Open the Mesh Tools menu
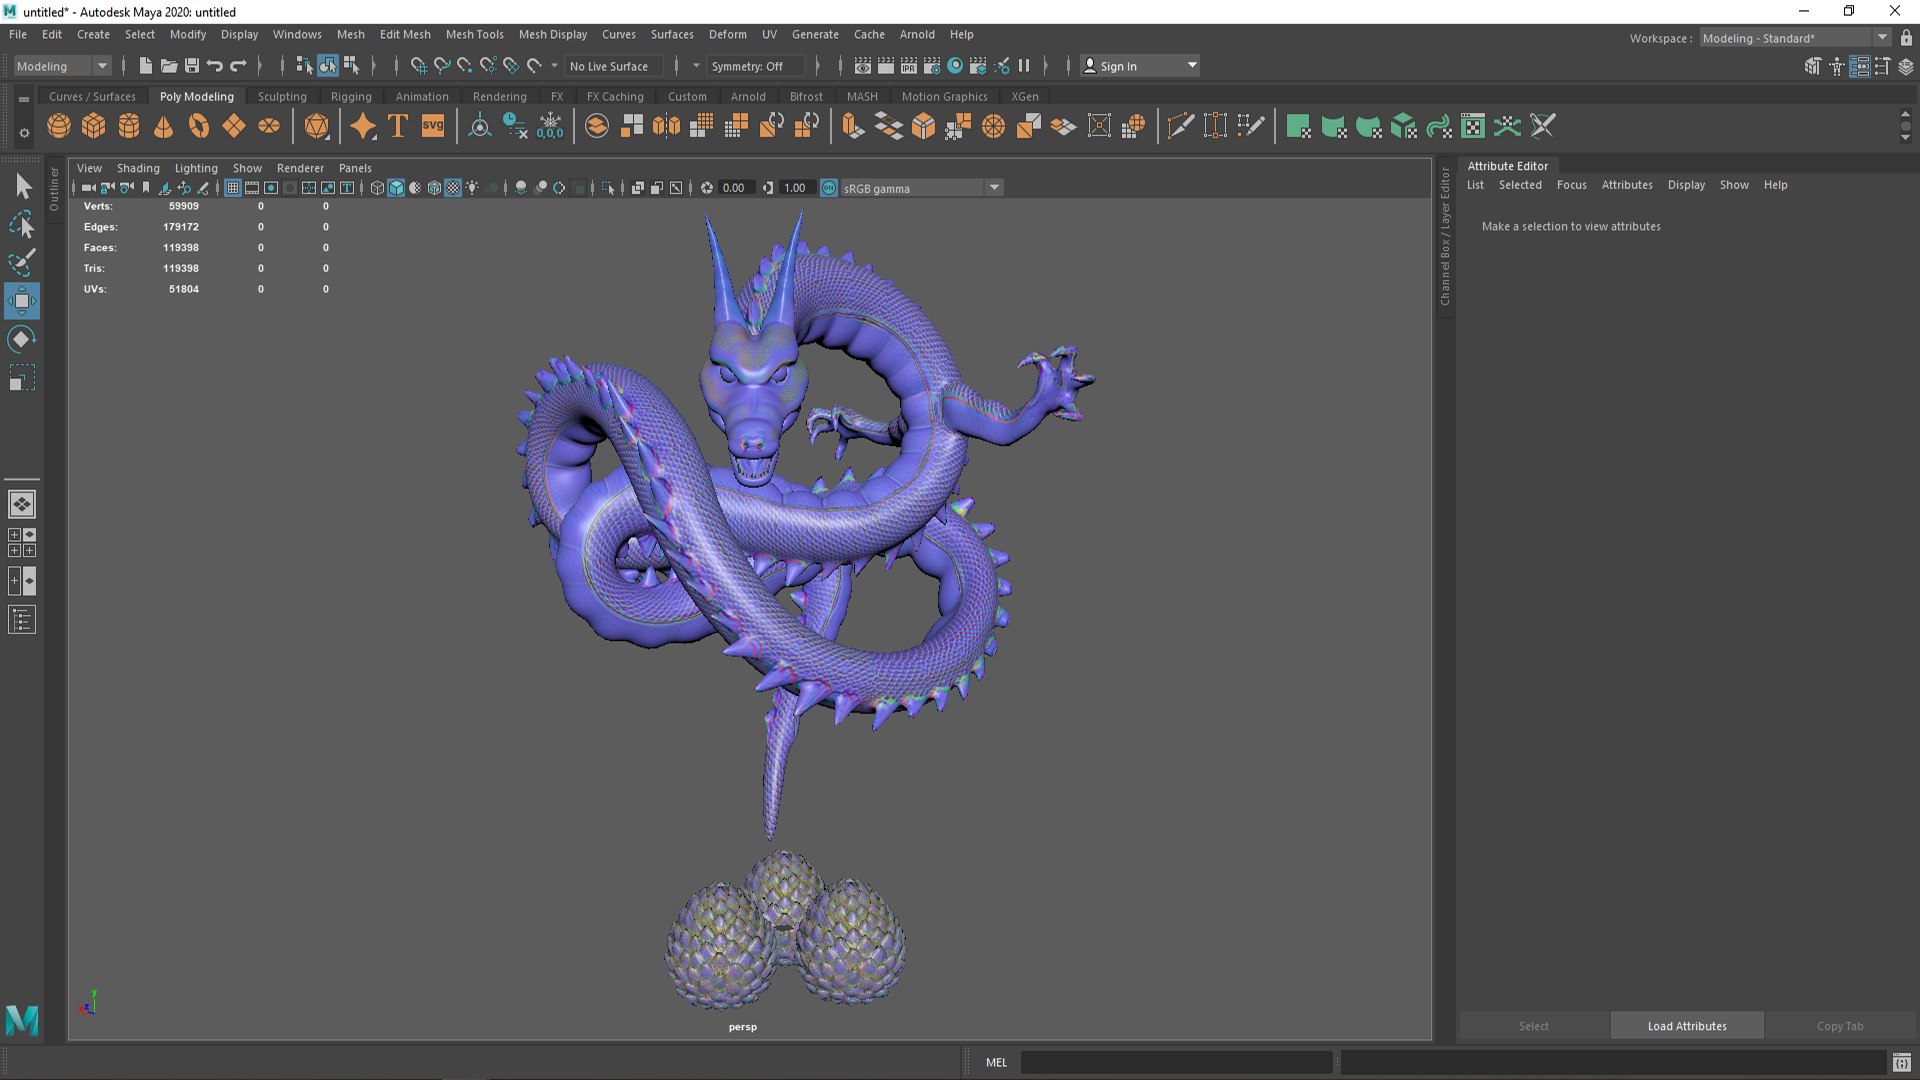 [x=474, y=34]
